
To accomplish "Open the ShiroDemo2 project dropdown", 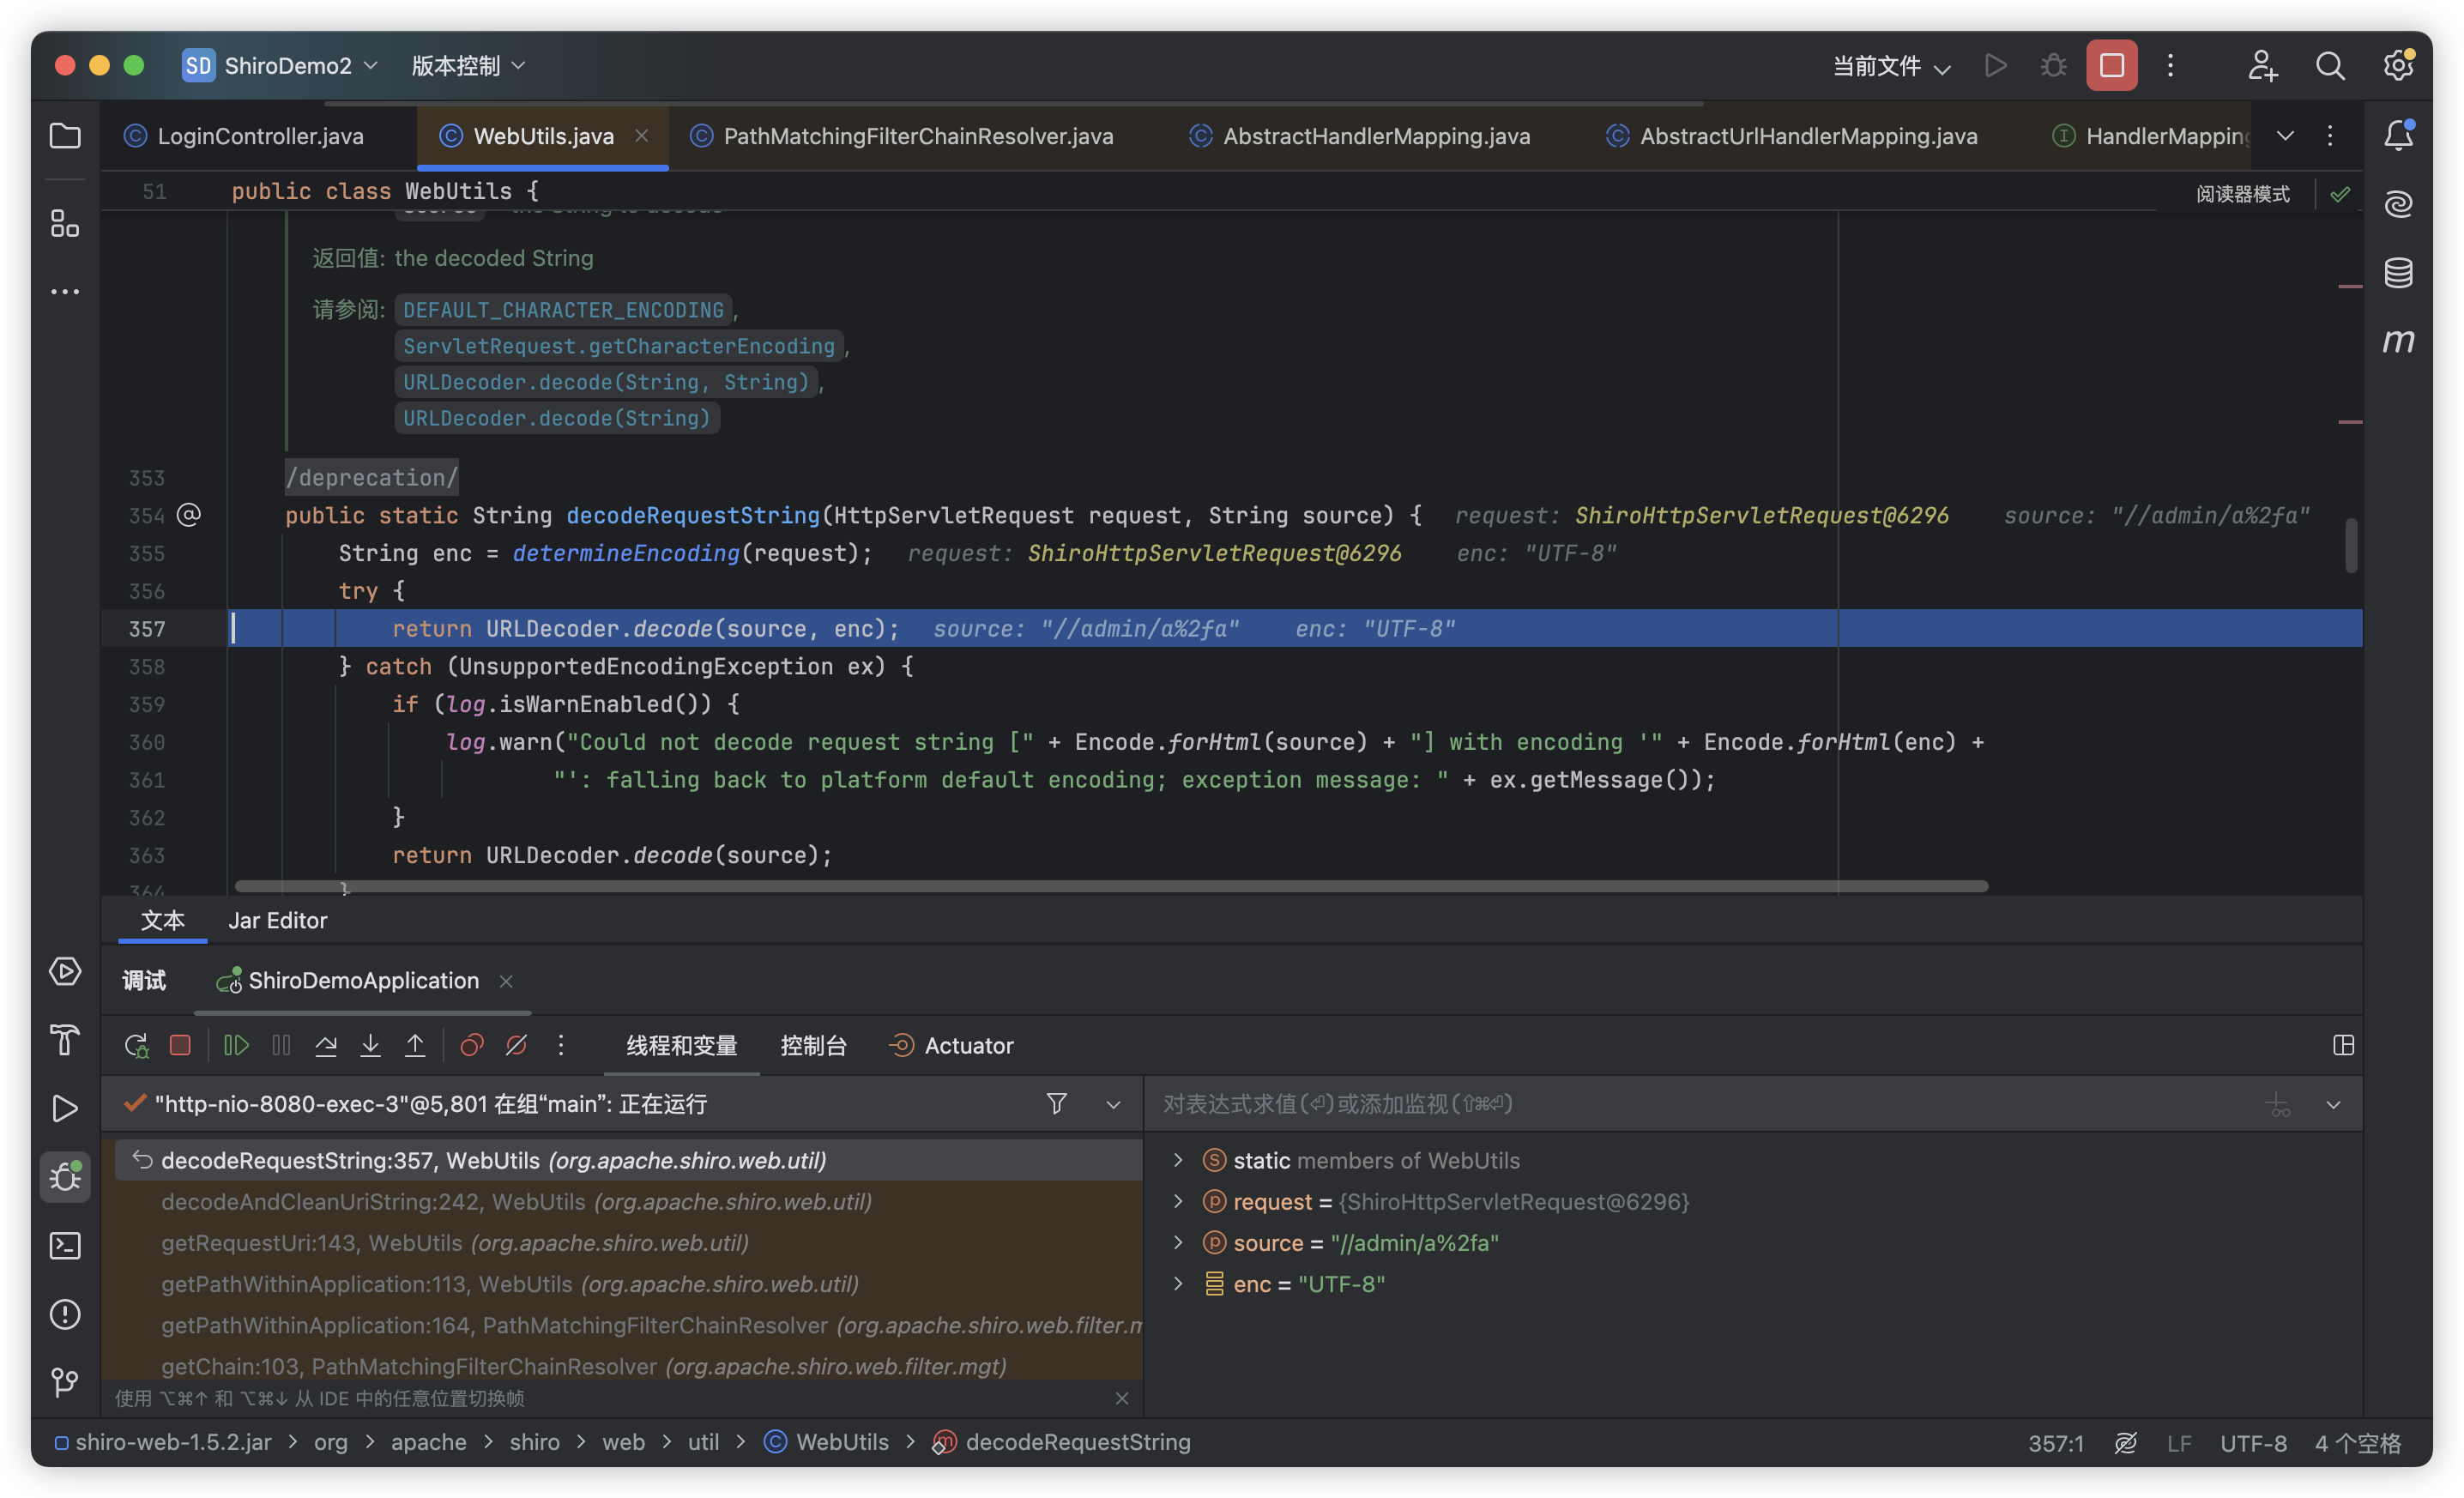I will click(280, 66).
